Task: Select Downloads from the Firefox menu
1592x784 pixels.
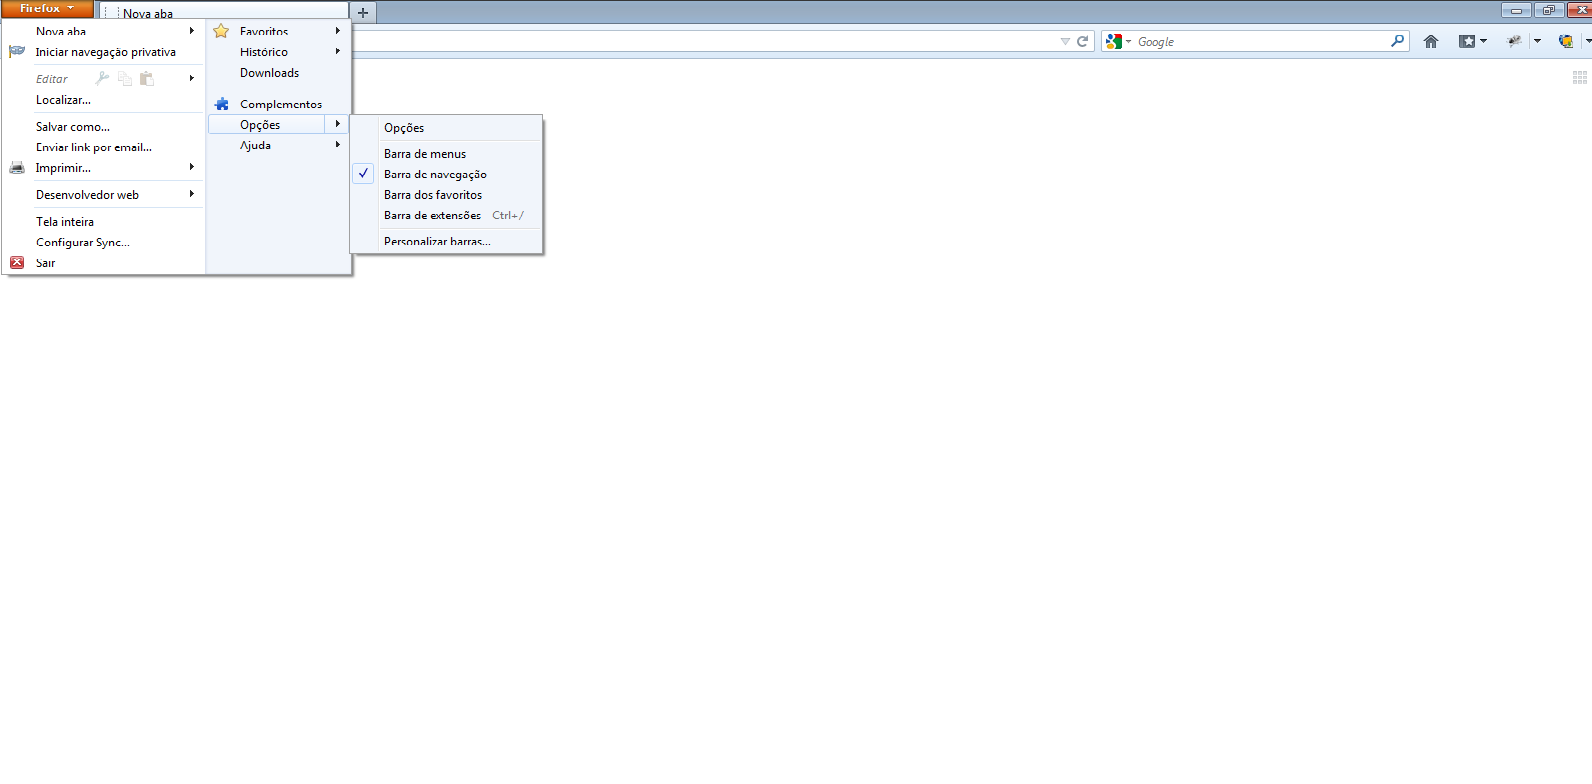Action: pyautogui.click(x=269, y=73)
